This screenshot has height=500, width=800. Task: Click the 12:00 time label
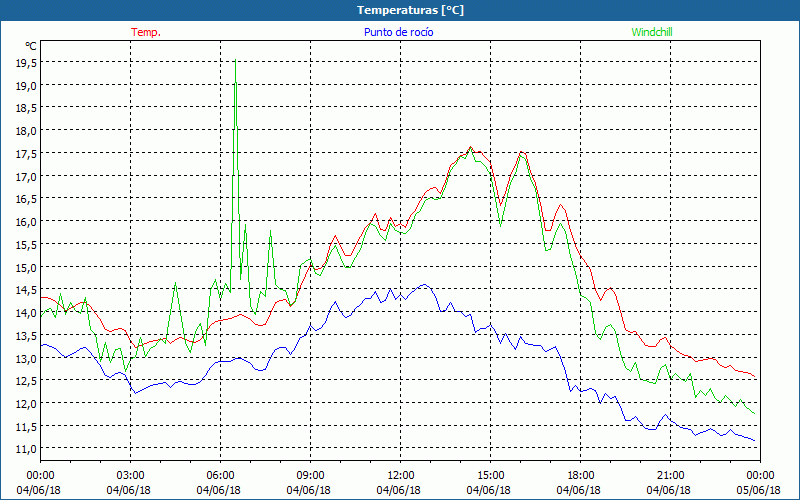click(x=401, y=476)
